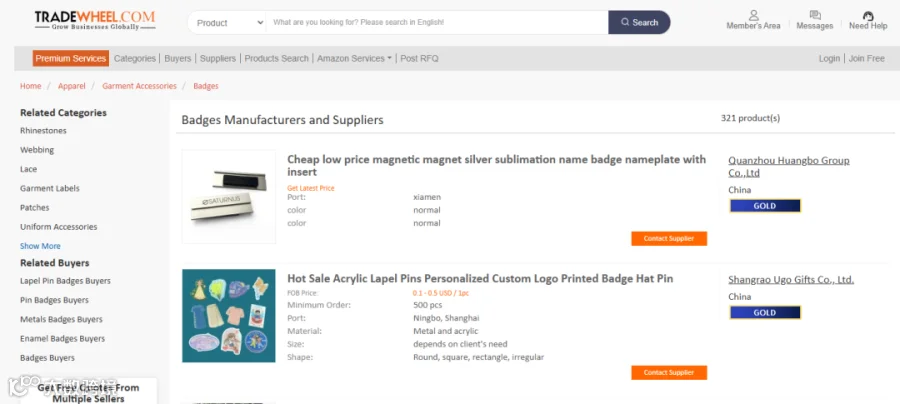Image resolution: width=900 pixels, height=404 pixels.
Task: Click the Need Help support icon
Action: [868, 16]
